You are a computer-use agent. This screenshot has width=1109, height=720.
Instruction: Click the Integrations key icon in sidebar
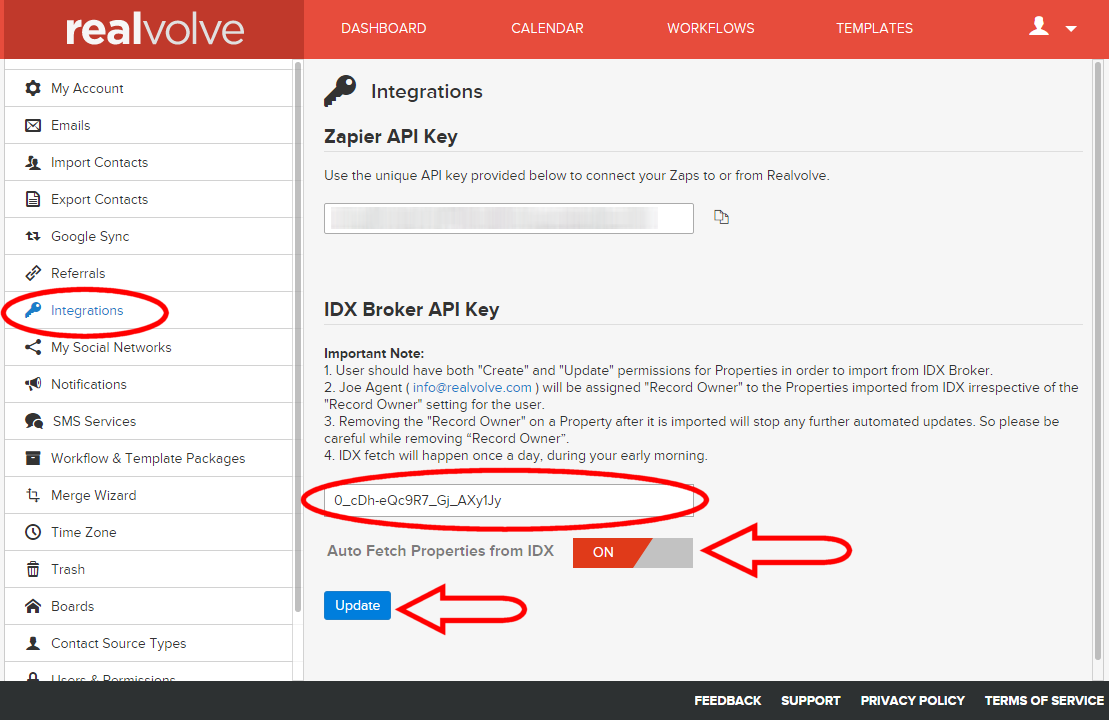(33, 310)
